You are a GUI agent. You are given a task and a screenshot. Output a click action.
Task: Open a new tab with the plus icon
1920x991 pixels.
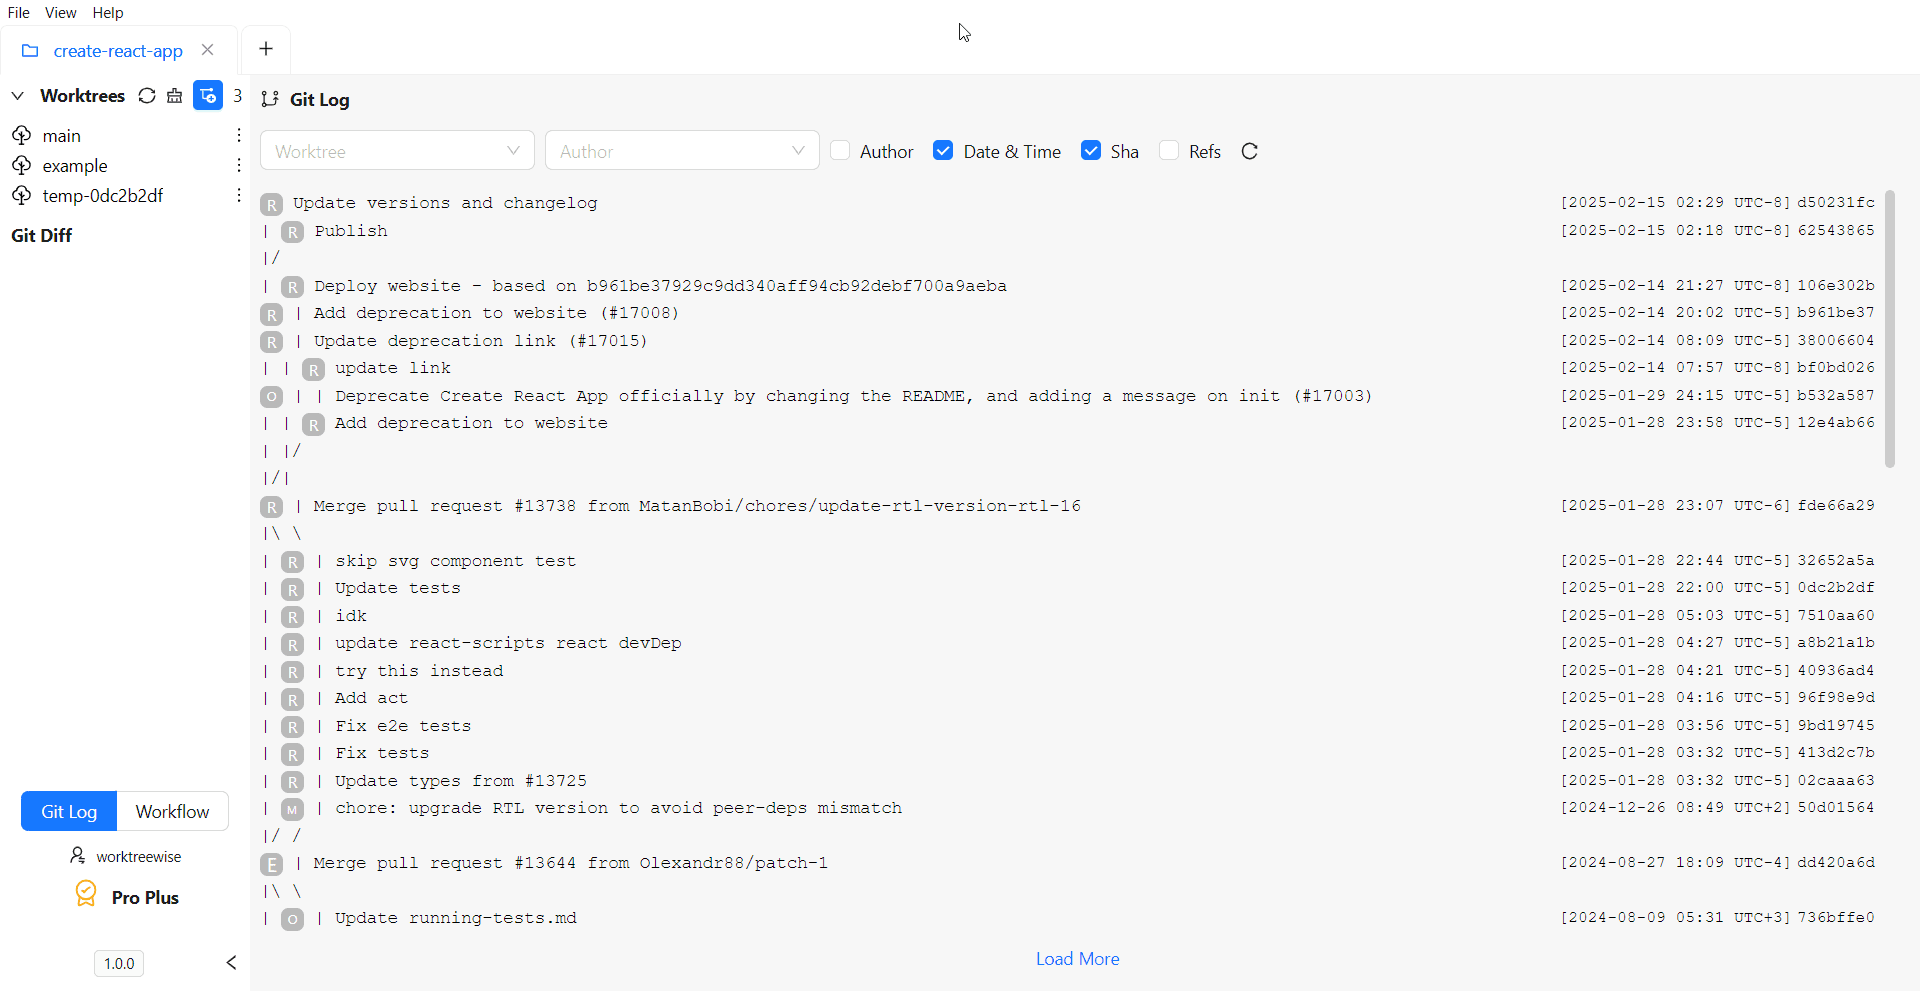click(x=265, y=48)
